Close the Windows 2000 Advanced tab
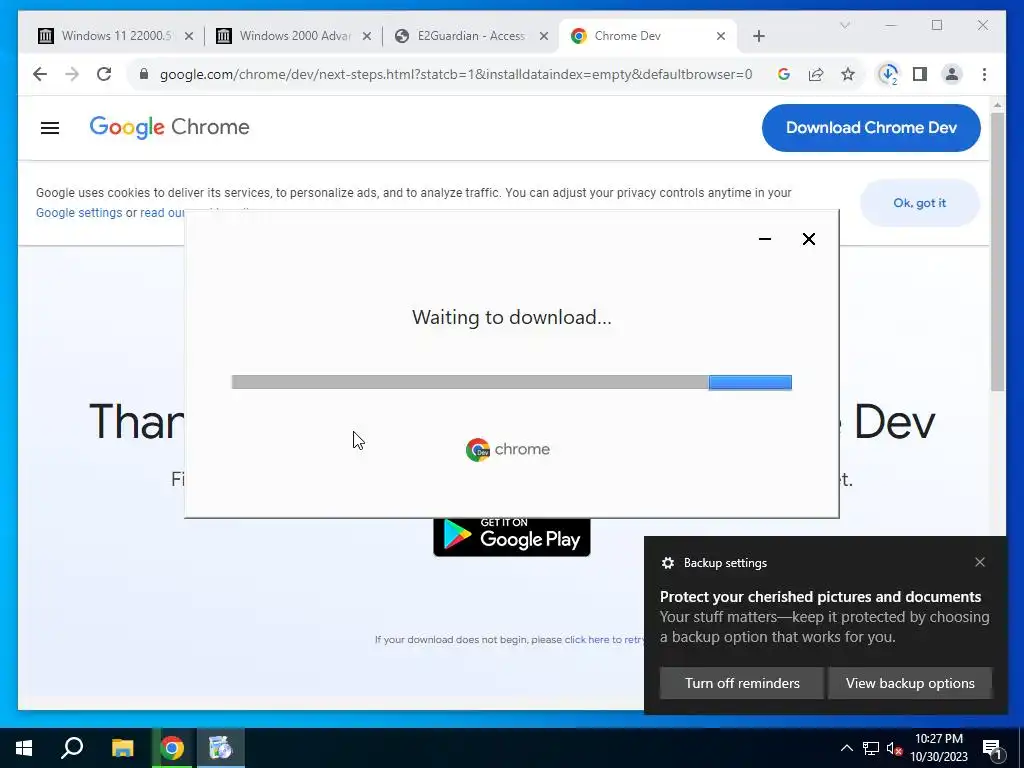 click(x=367, y=37)
